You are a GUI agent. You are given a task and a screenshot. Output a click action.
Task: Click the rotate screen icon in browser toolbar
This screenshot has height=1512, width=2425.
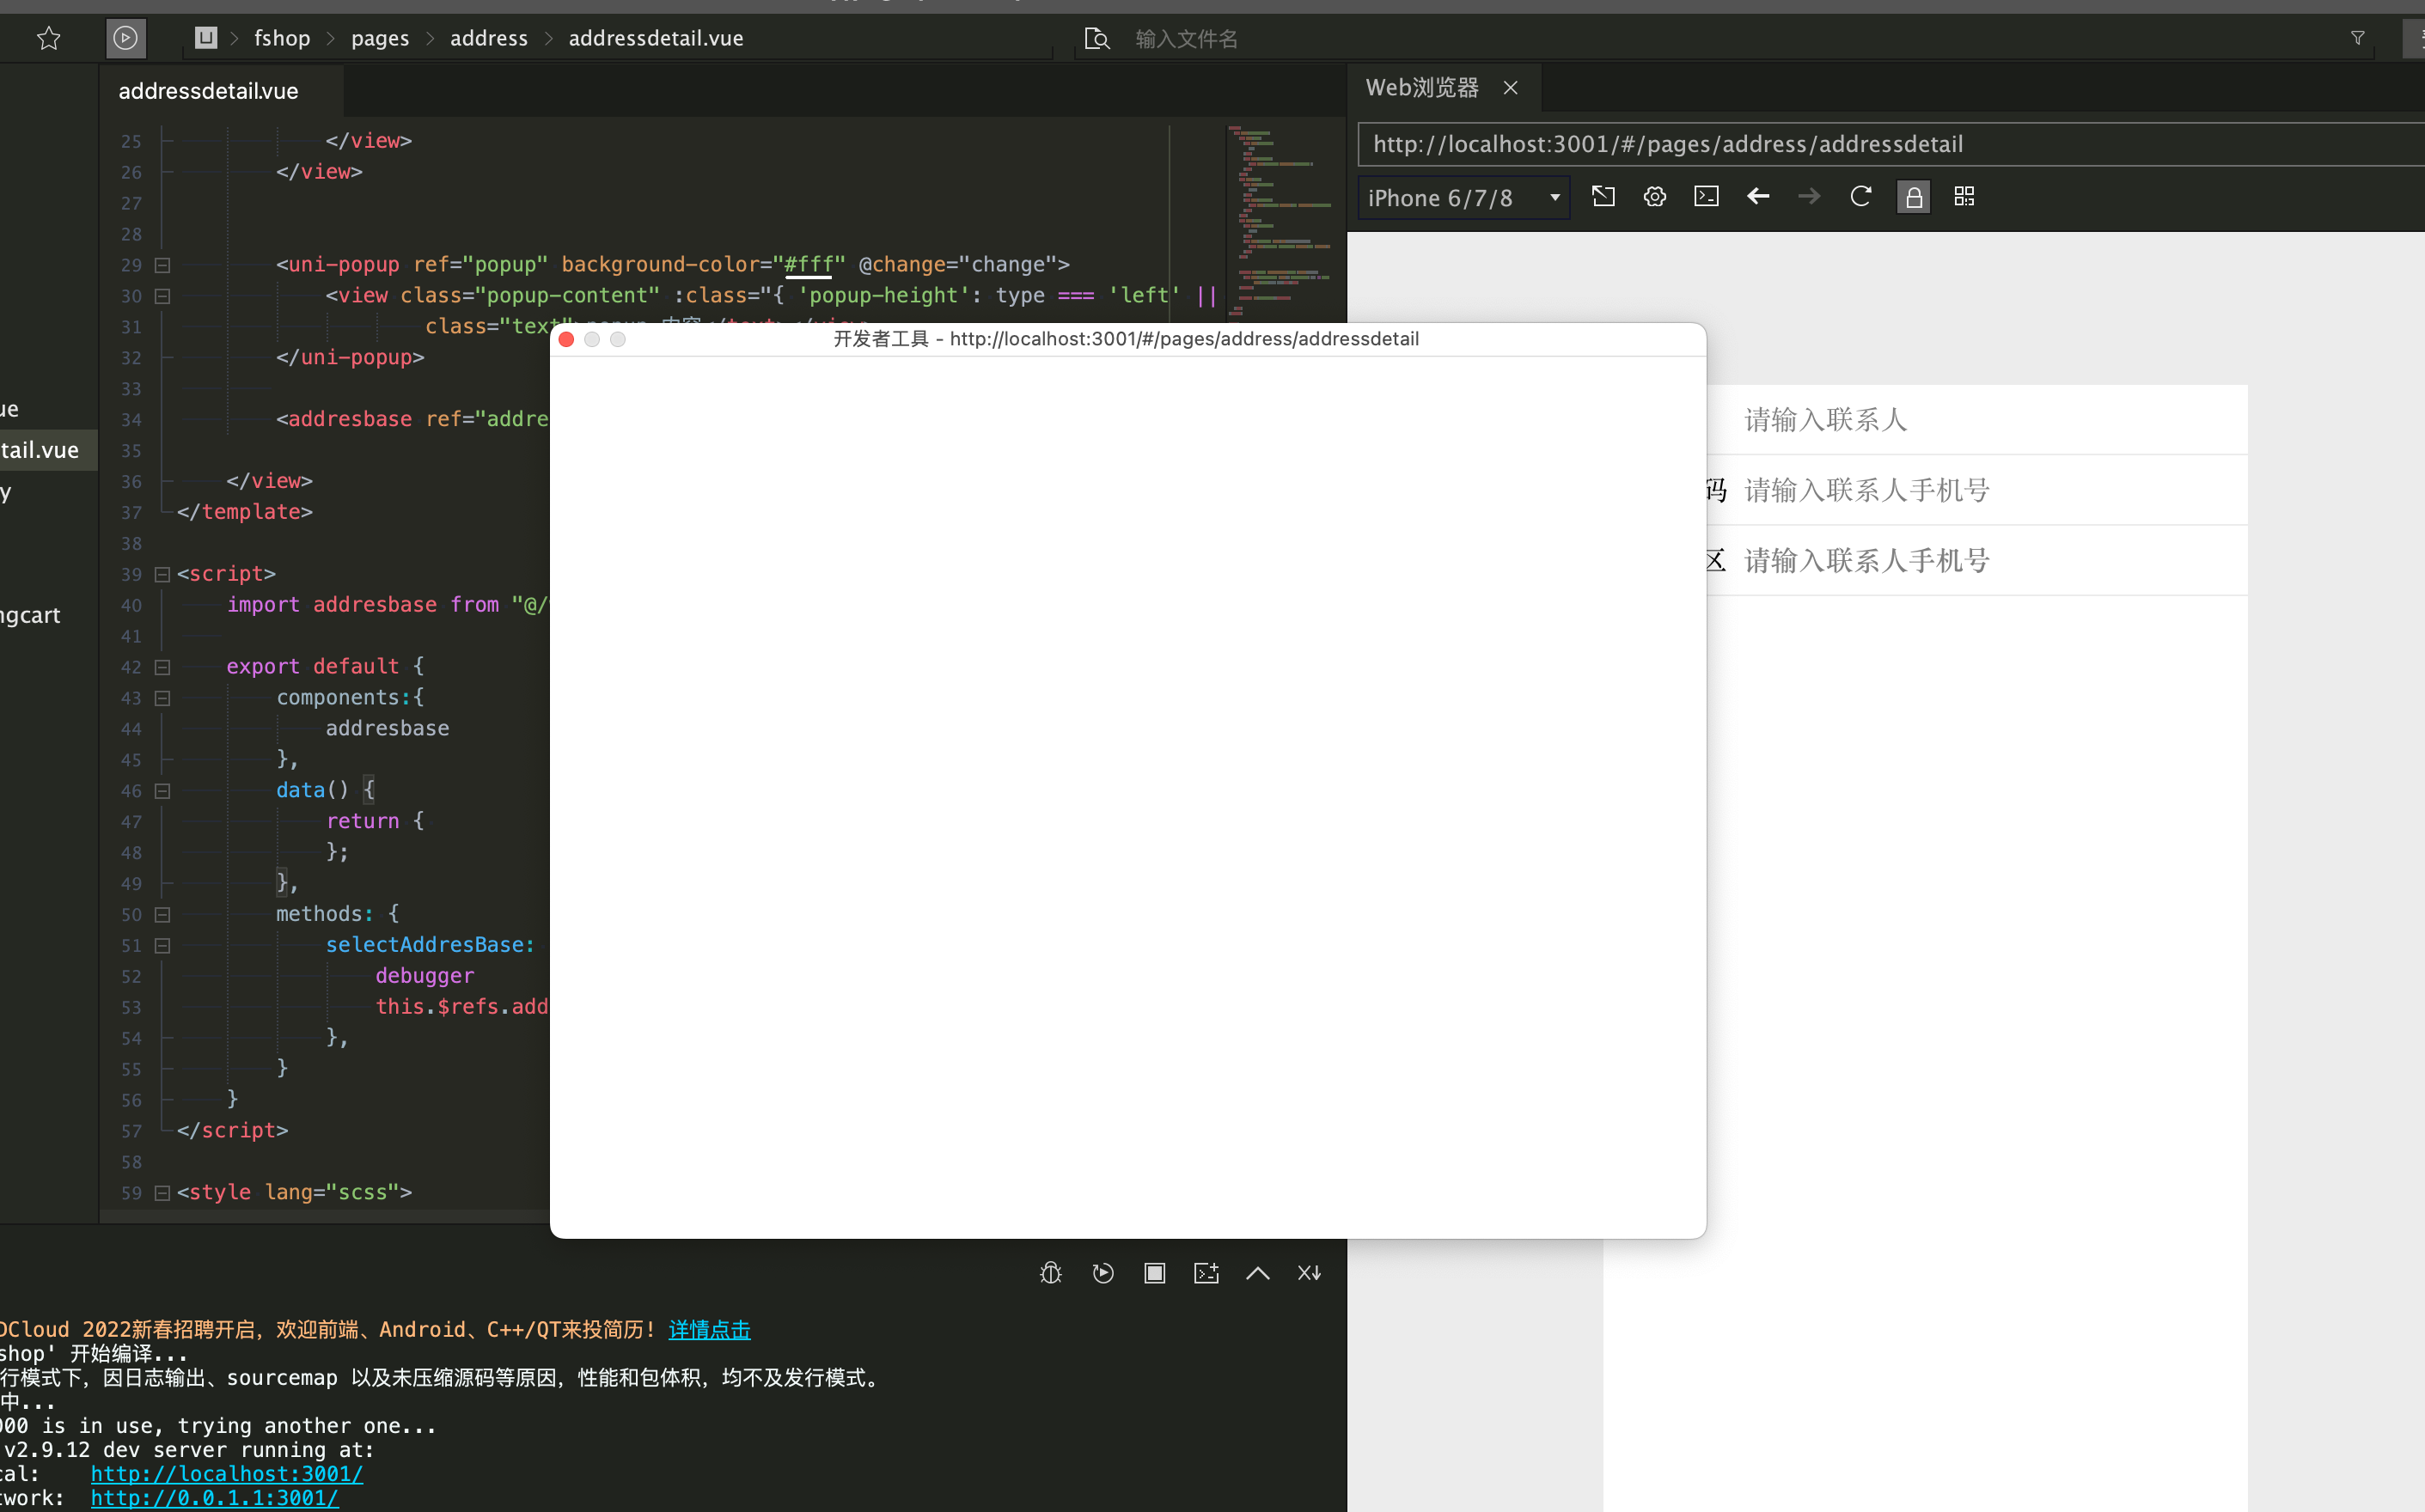tap(1603, 197)
